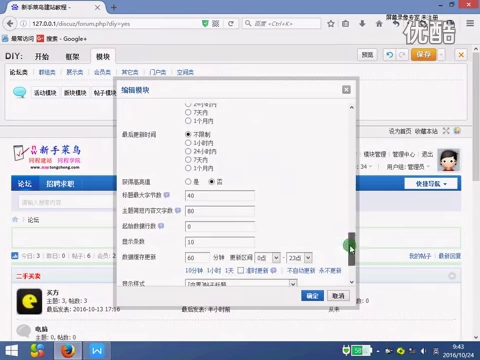Select the 7天内 radio under 最后更新时间
The height and width of the screenshot is (360, 480).
[x=188, y=160]
